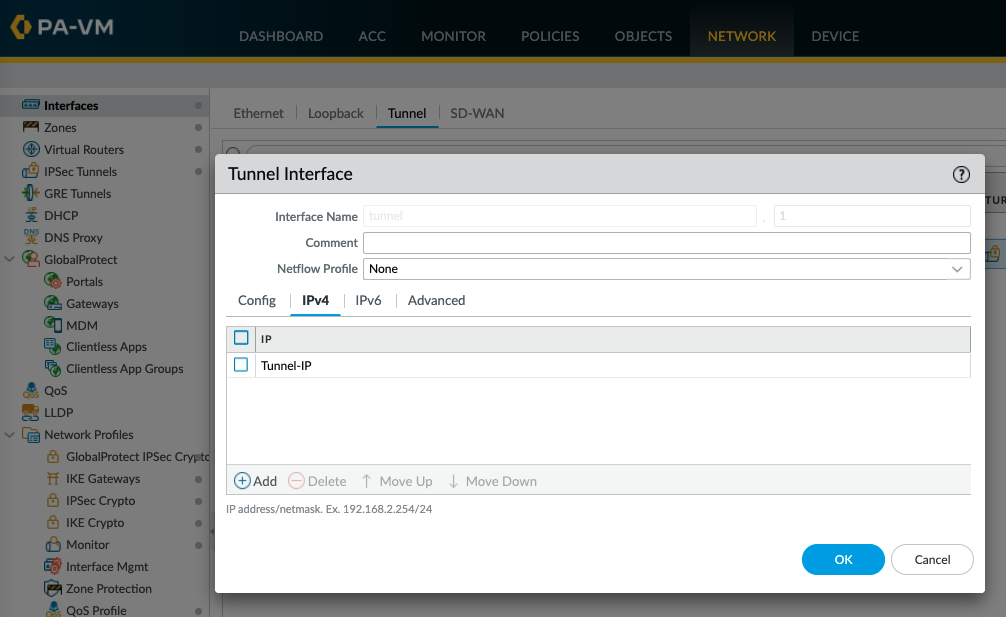Cancel the Tunnel Interface dialog
Image resolution: width=1006 pixels, height=617 pixels.
(932, 559)
